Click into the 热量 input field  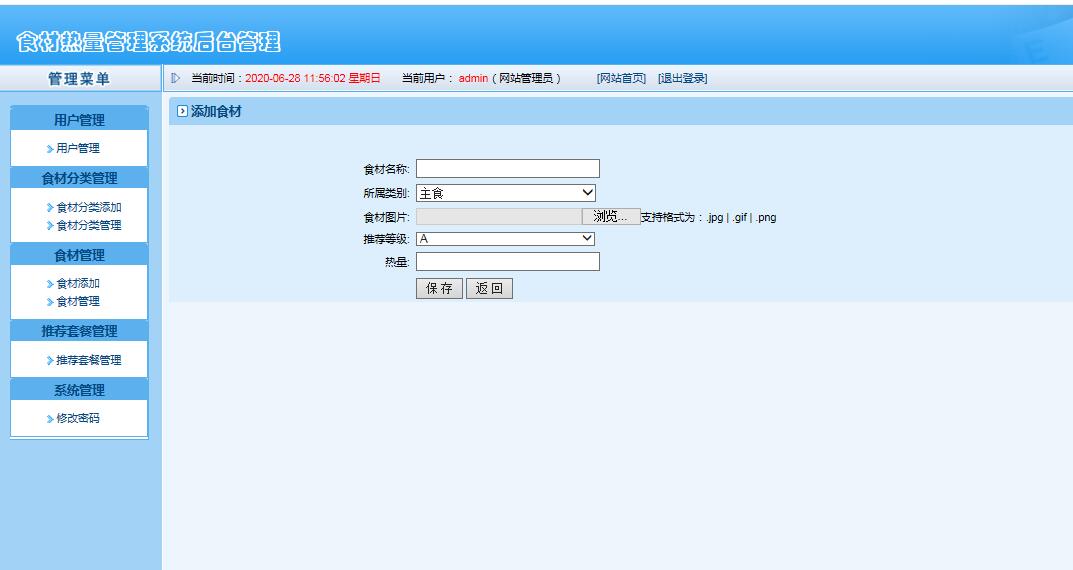point(507,262)
